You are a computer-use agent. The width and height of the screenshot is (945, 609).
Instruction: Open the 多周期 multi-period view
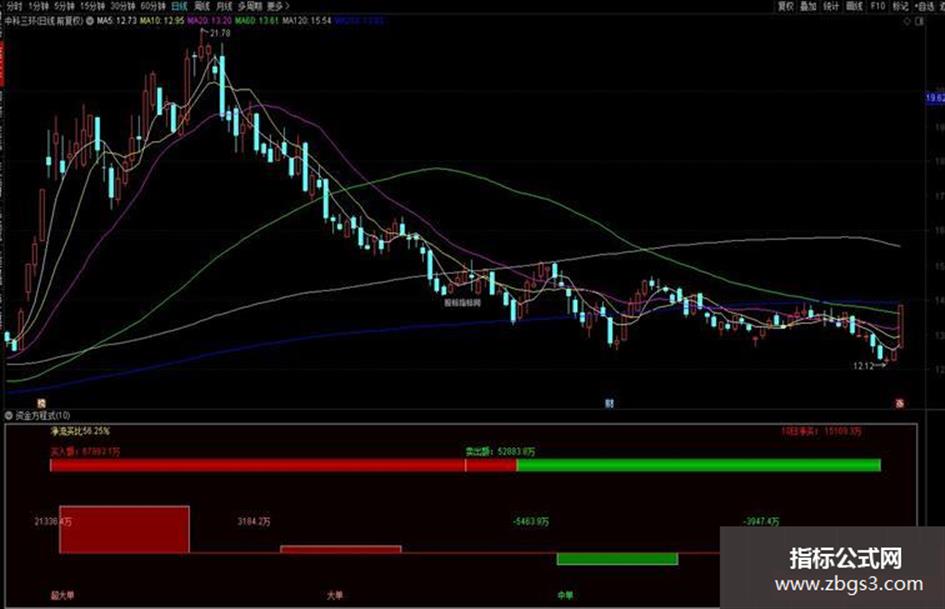(x=250, y=6)
